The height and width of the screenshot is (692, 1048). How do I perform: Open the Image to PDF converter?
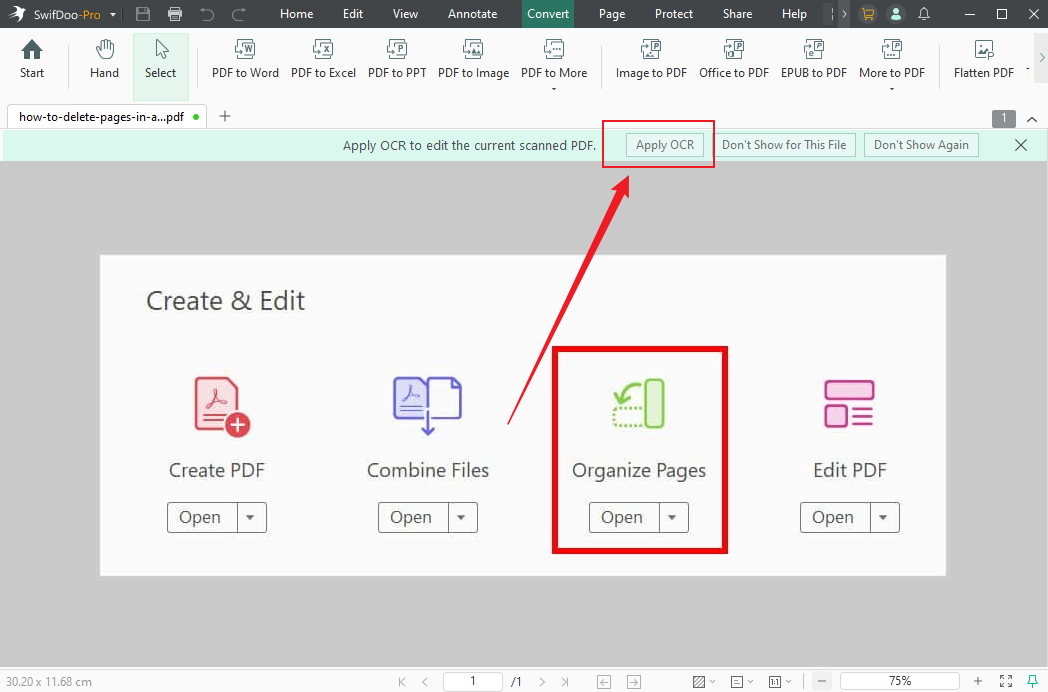pyautogui.click(x=650, y=58)
